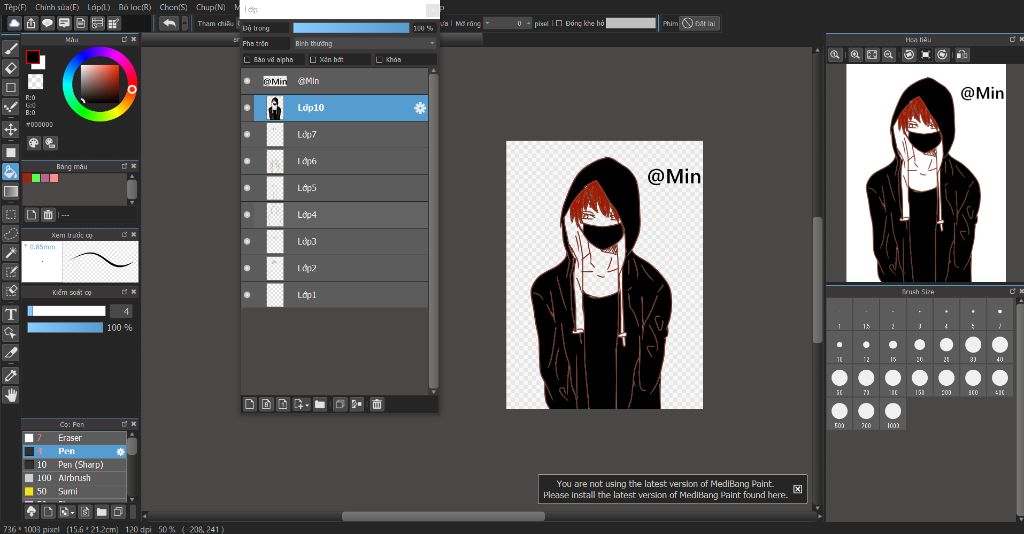Delete the selected layer with trash icon
The width and height of the screenshot is (1024, 534).
[377, 405]
